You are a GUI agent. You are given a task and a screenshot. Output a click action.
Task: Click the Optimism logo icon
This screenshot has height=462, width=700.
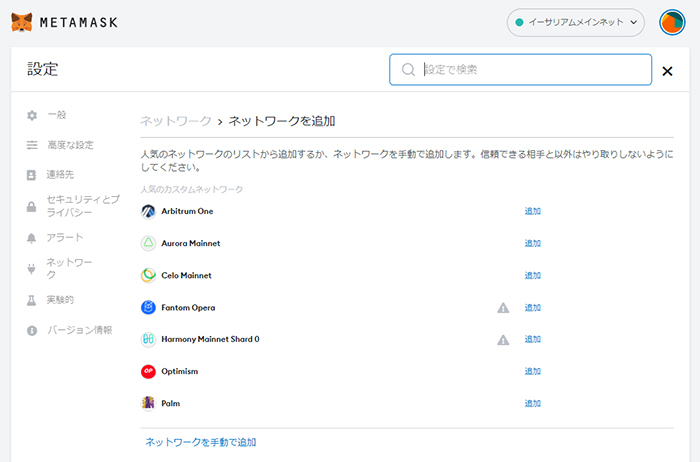point(148,371)
